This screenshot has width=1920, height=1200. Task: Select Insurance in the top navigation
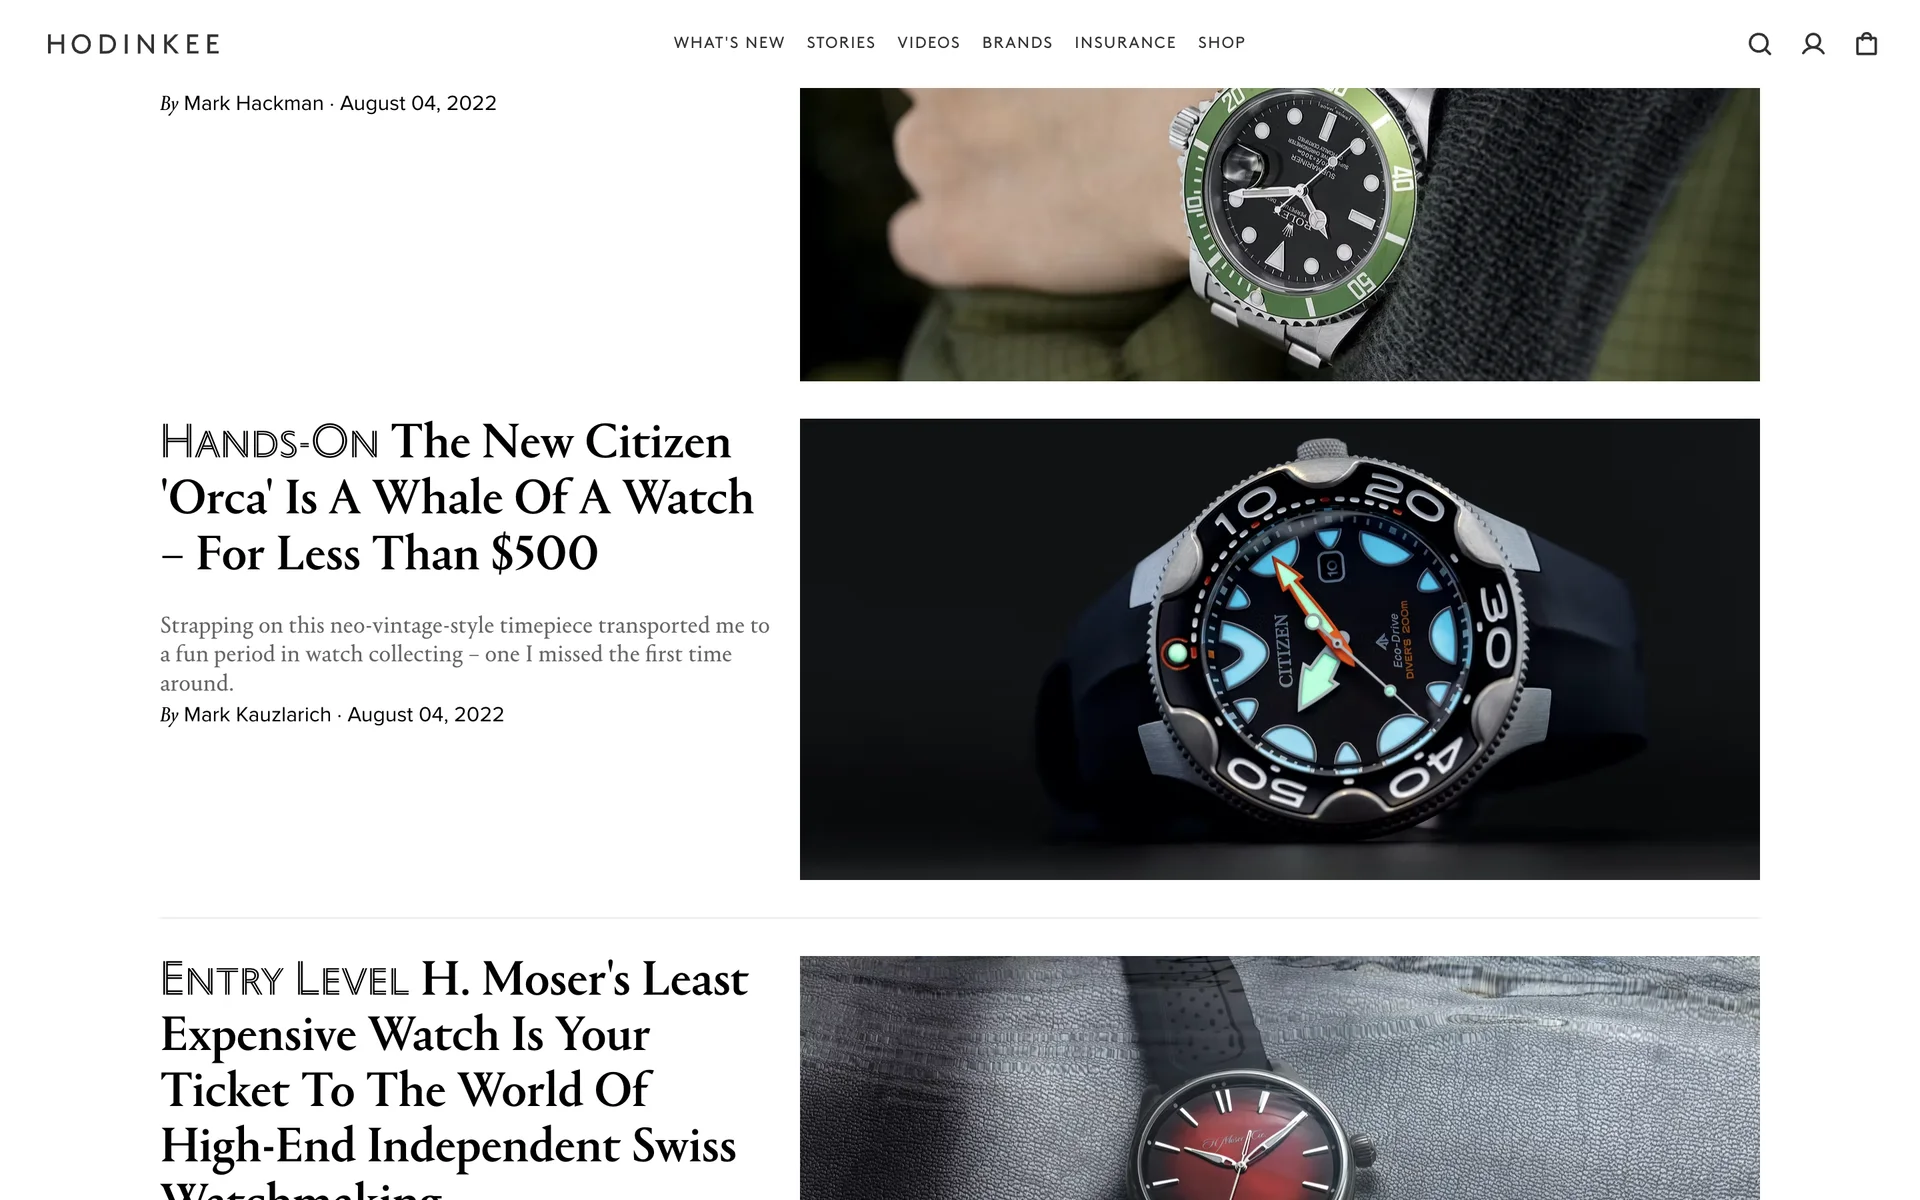tap(1125, 43)
